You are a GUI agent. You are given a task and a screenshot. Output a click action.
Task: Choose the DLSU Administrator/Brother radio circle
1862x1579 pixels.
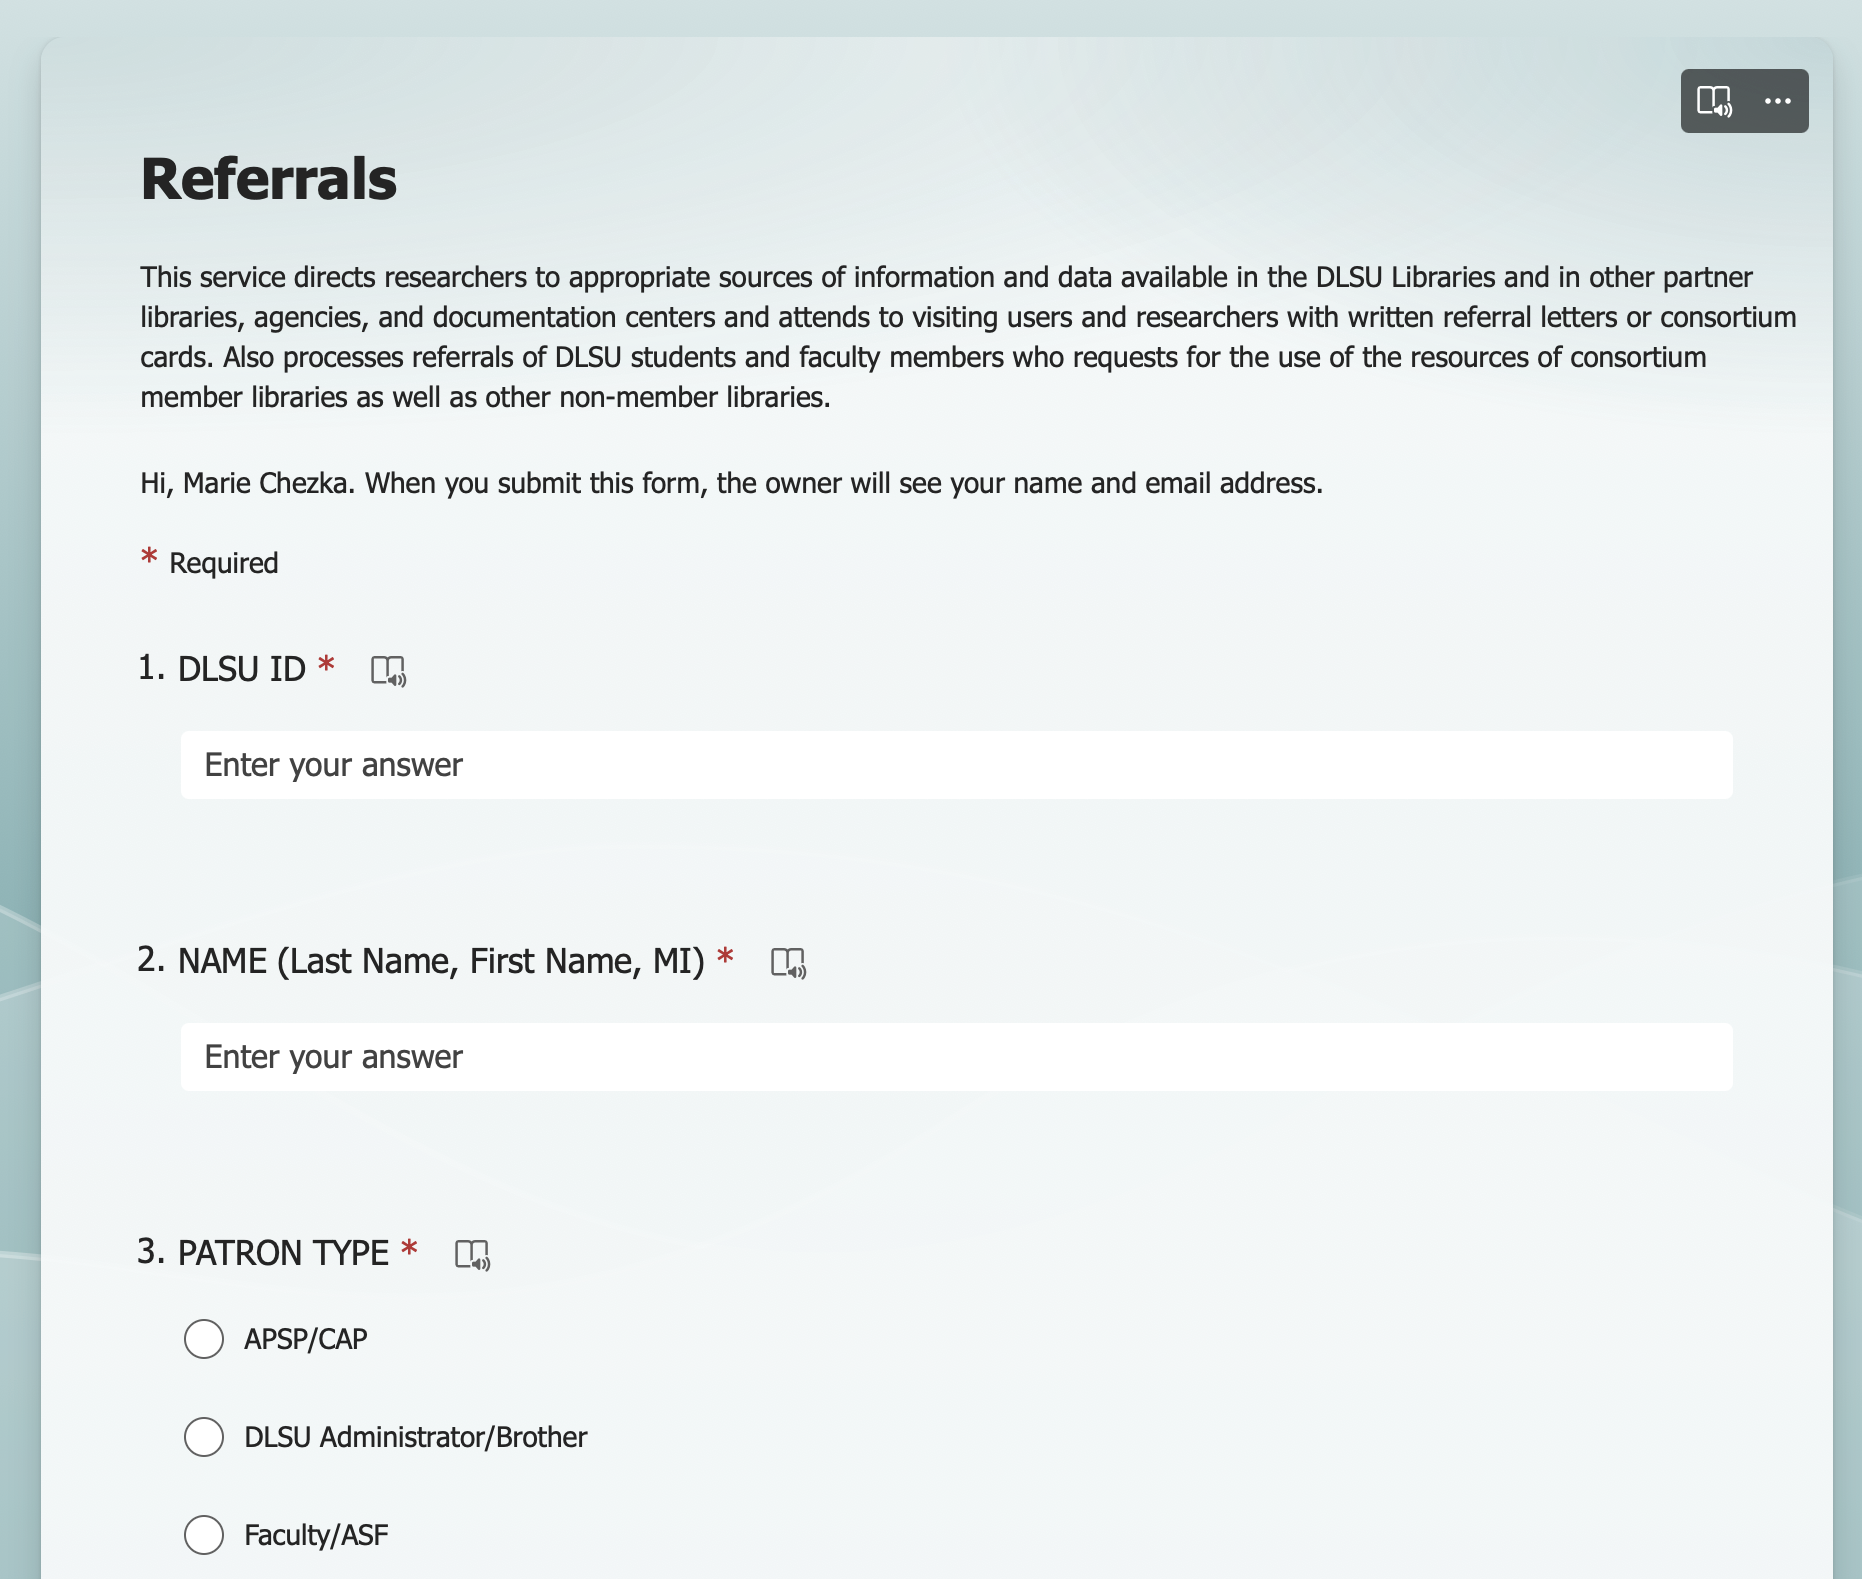click(x=204, y=1437)
